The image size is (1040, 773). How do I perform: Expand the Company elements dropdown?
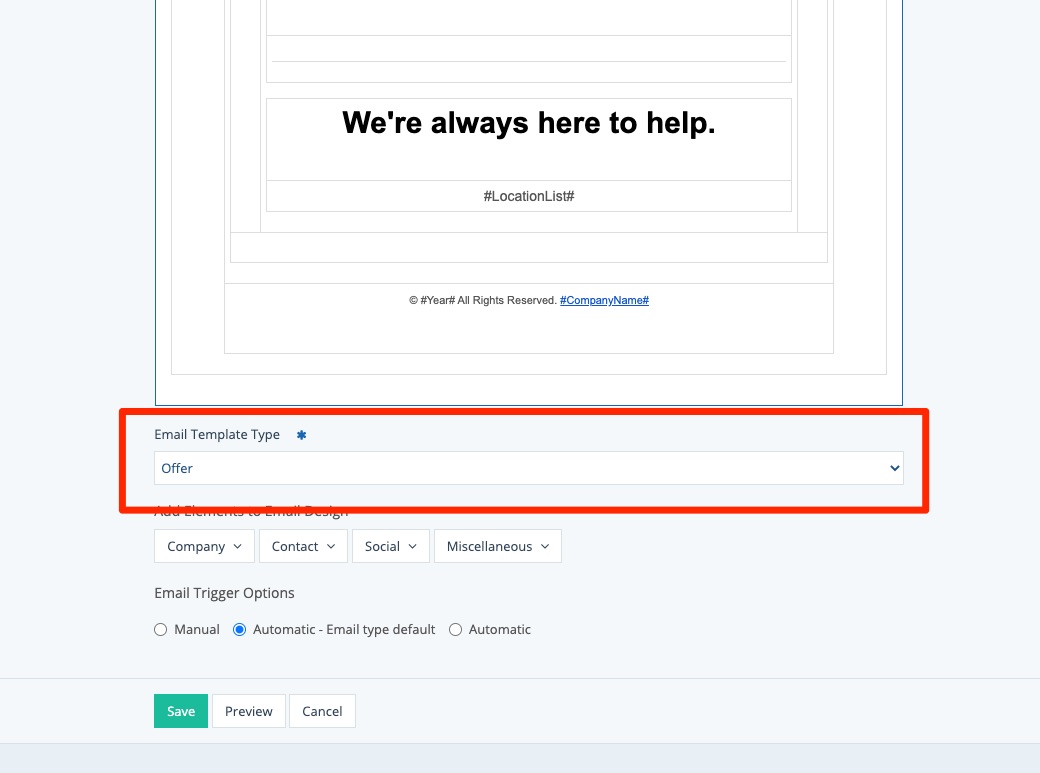point(204,546)
